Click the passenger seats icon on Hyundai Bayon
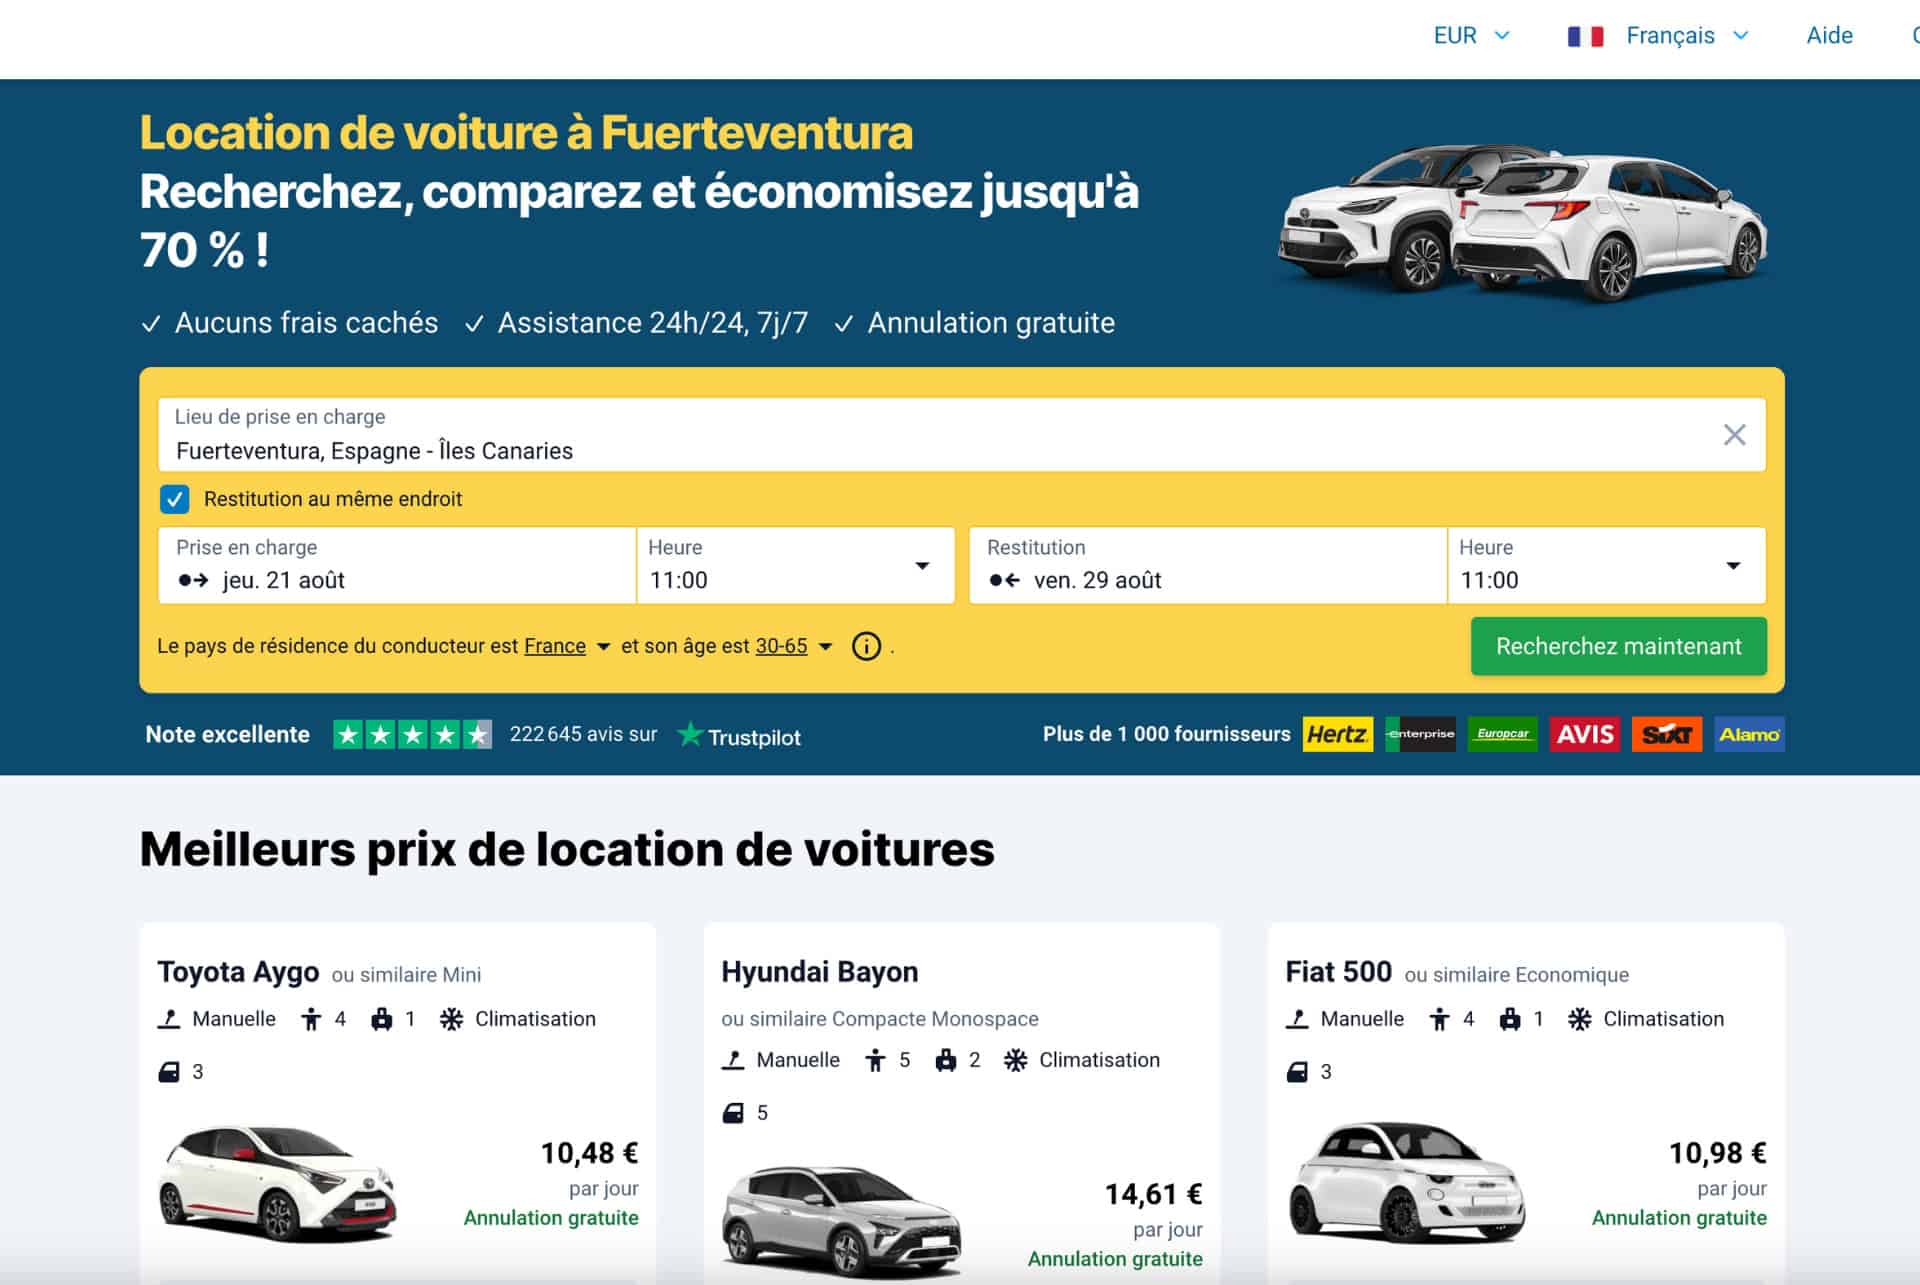Image resolution: width=1920 pixels, height=1285 pixels. tap(877, 1060)
